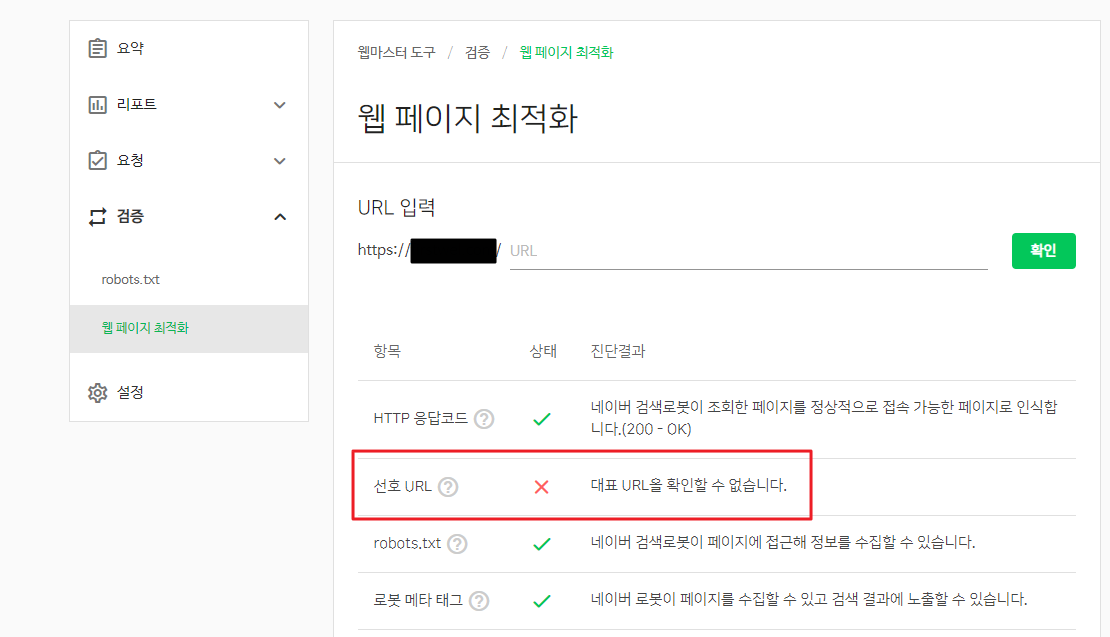Click the report chart icon

tap(97, 104)
